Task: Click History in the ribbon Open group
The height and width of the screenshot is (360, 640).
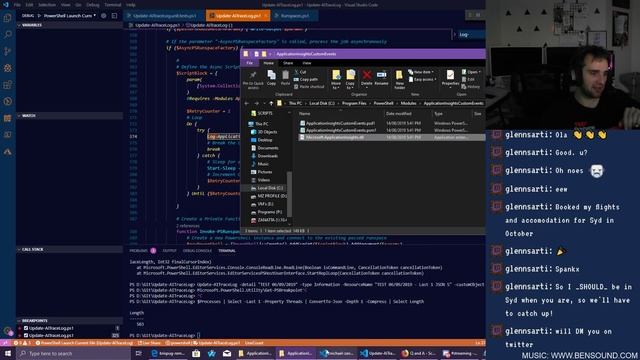Action: coord(471,87)
